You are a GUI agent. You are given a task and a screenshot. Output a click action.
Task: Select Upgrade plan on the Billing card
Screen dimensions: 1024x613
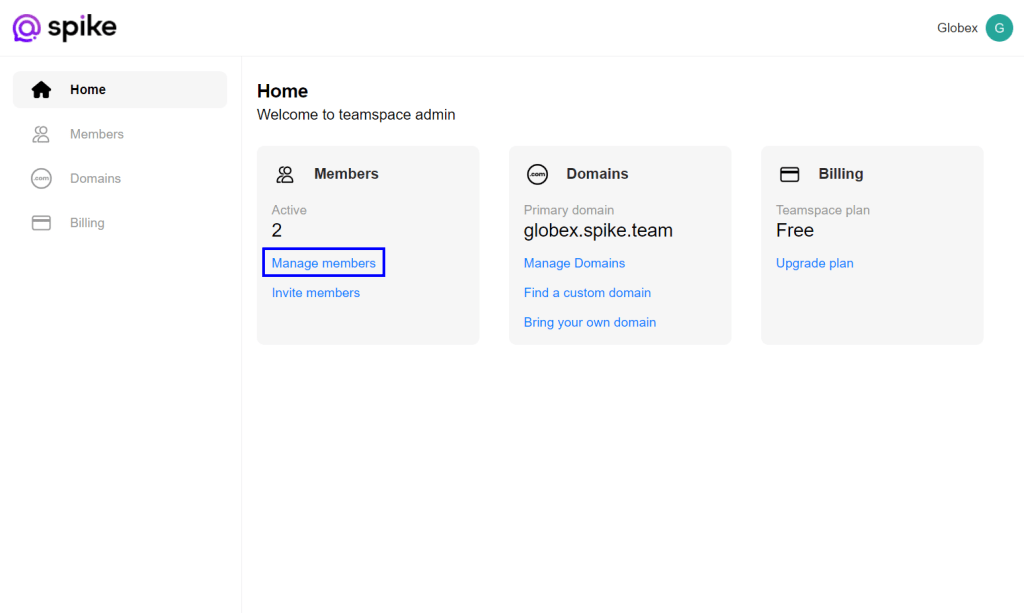(x=814, y=262)
